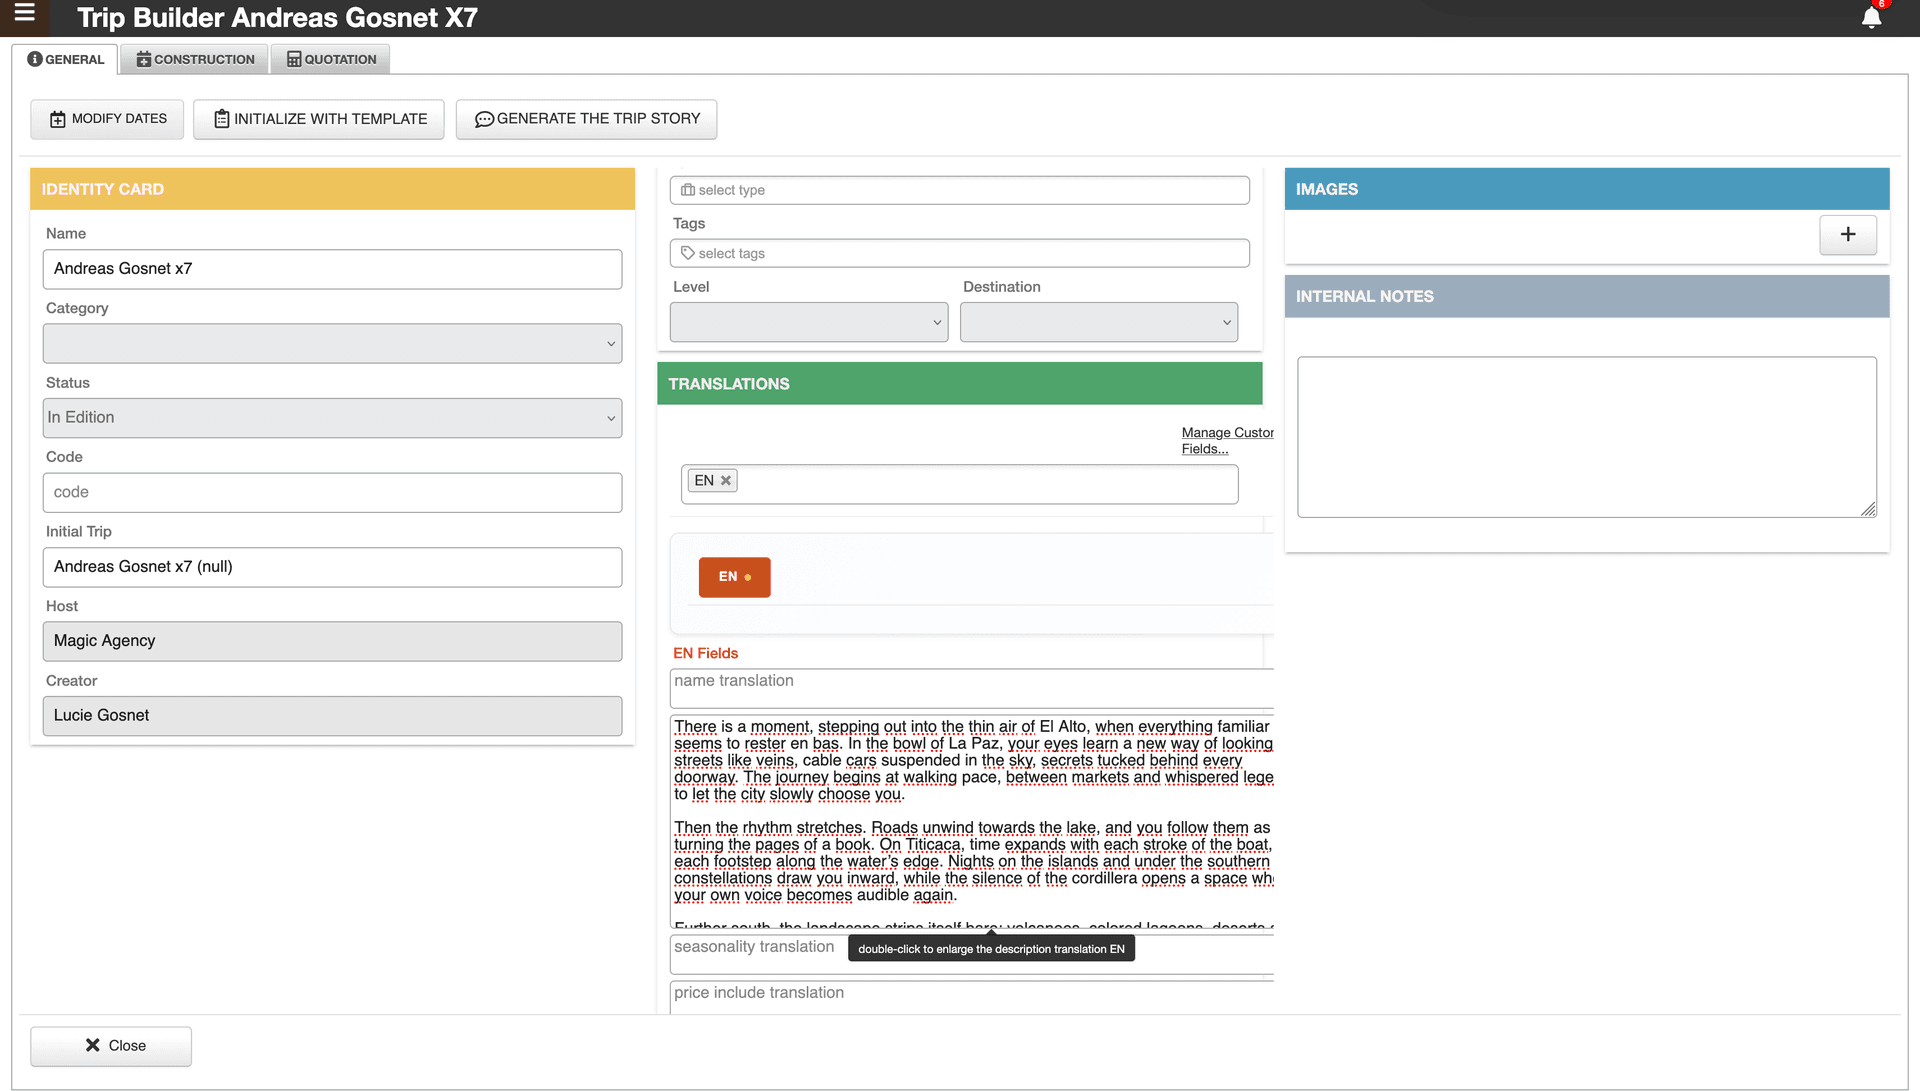Grab the notes textarea resize handle
Screen dimensions: 1920x1091
(1868, 509)
